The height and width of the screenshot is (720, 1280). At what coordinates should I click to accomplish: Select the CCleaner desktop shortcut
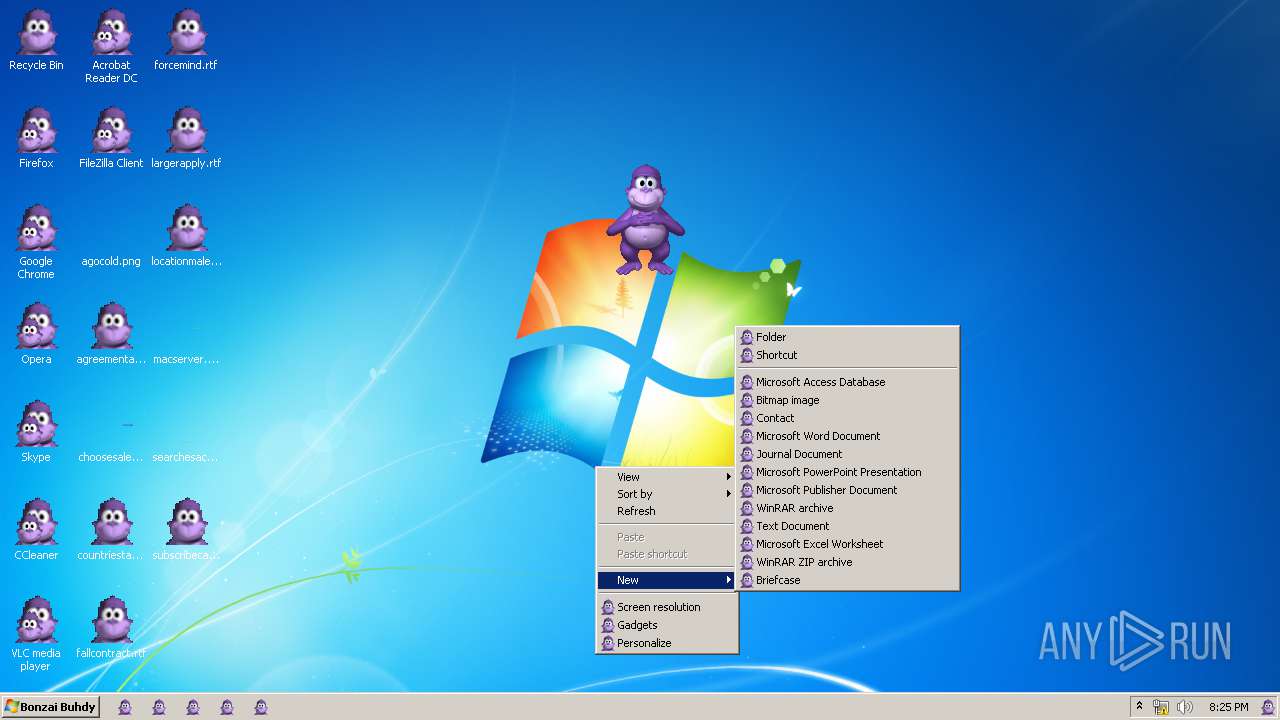(x=36, y=530)
